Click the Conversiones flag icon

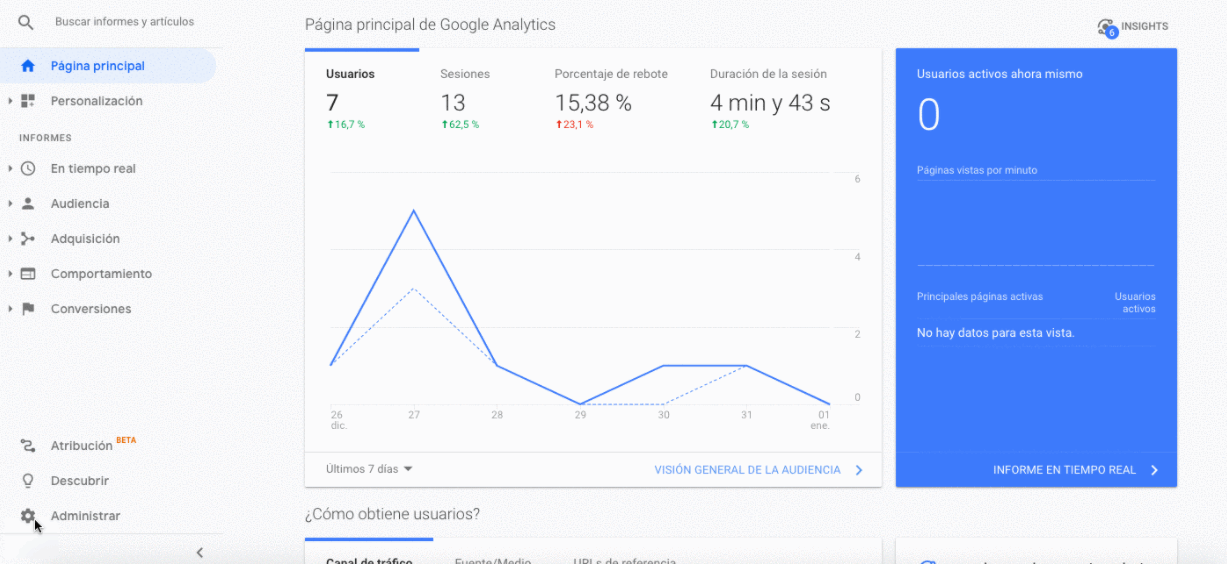[28, 309]
